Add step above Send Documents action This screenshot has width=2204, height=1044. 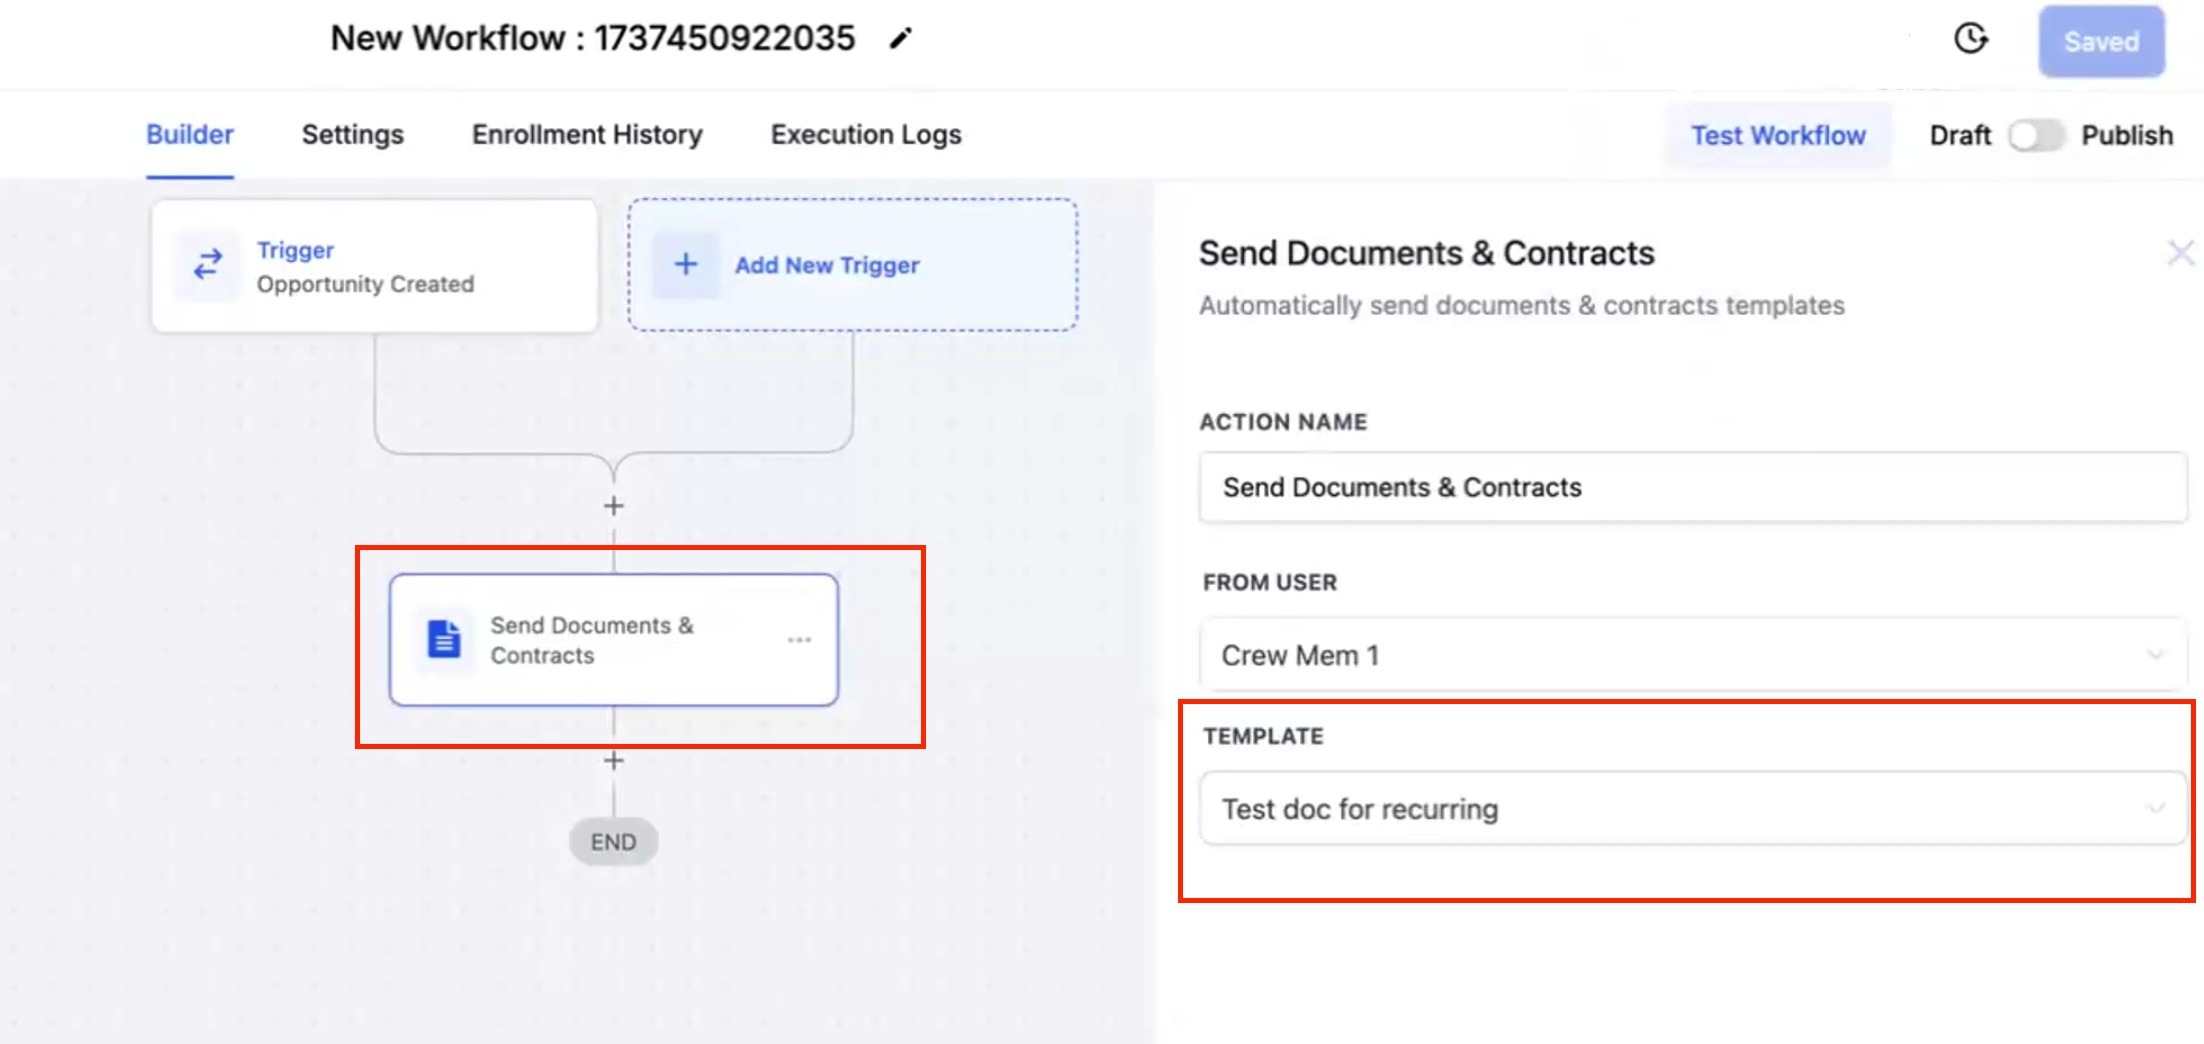613,506
